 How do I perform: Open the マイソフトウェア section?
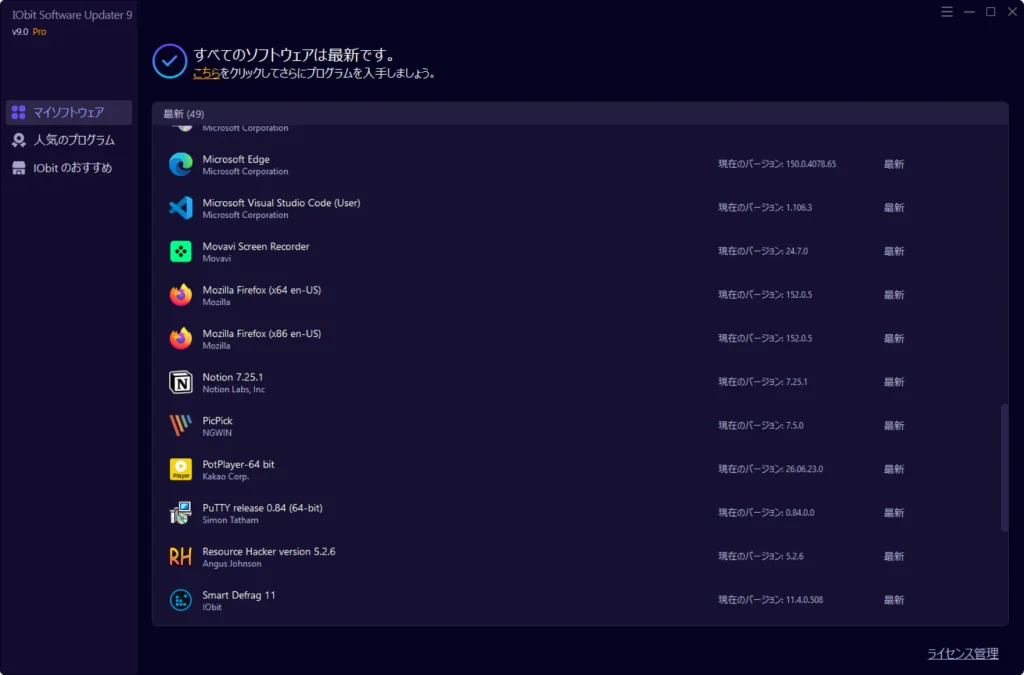(x=69, y=112)
